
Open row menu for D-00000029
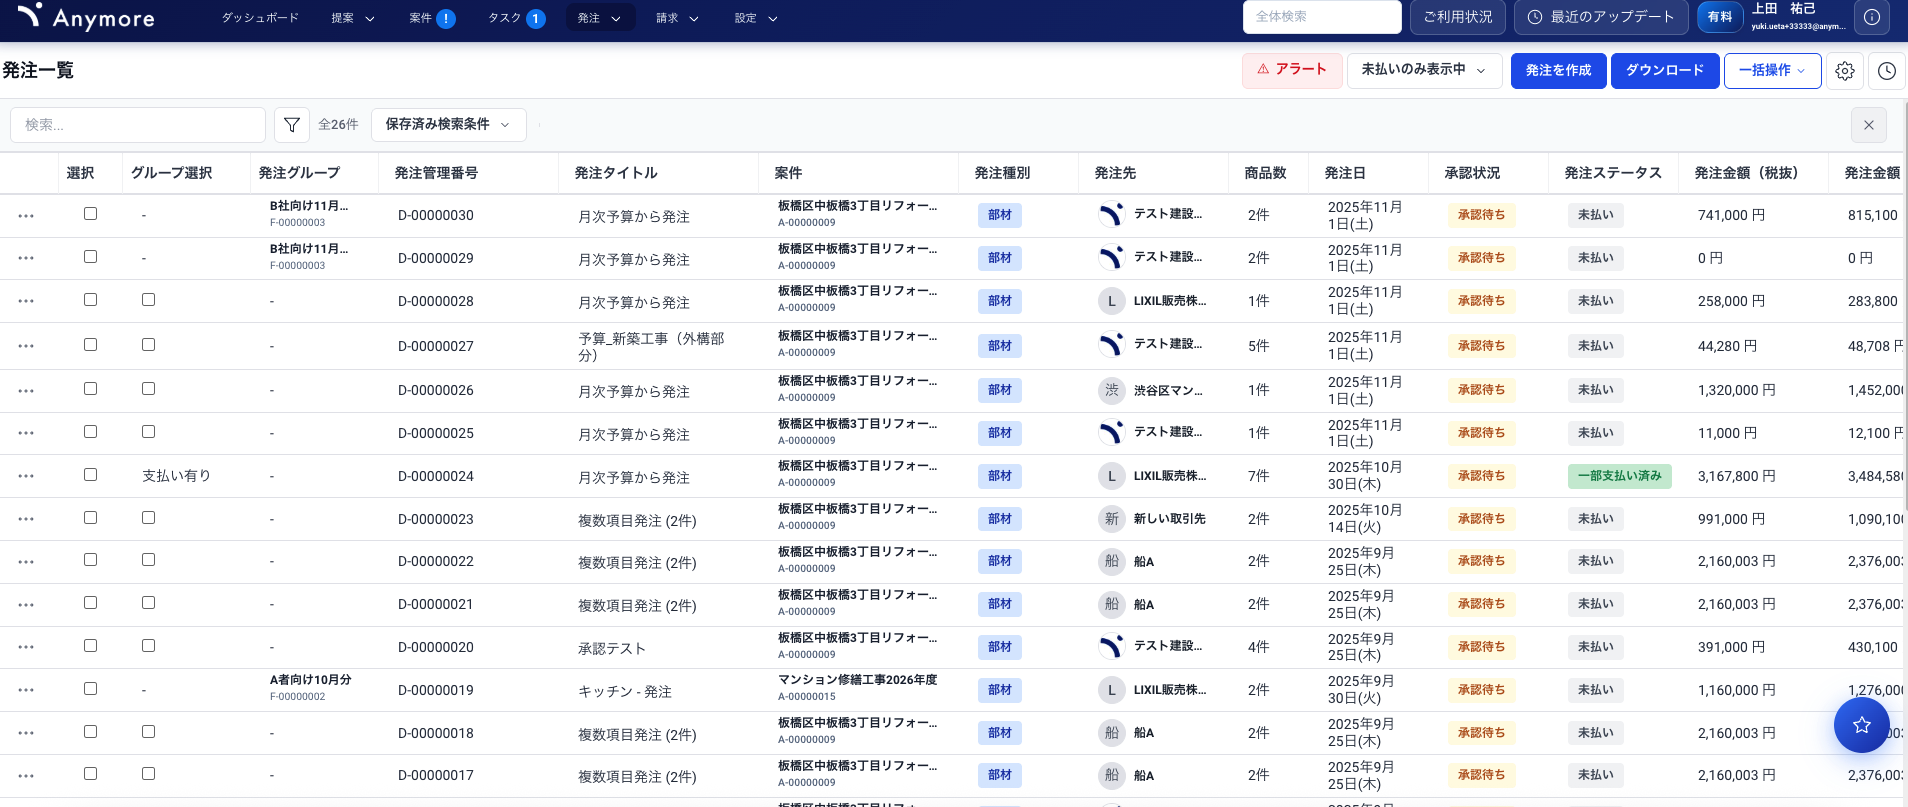click(x=26, y=258)
